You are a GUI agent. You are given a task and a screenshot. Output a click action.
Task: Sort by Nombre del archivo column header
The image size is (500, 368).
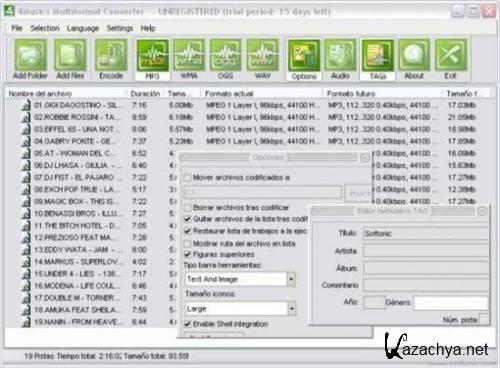[67, 94]
